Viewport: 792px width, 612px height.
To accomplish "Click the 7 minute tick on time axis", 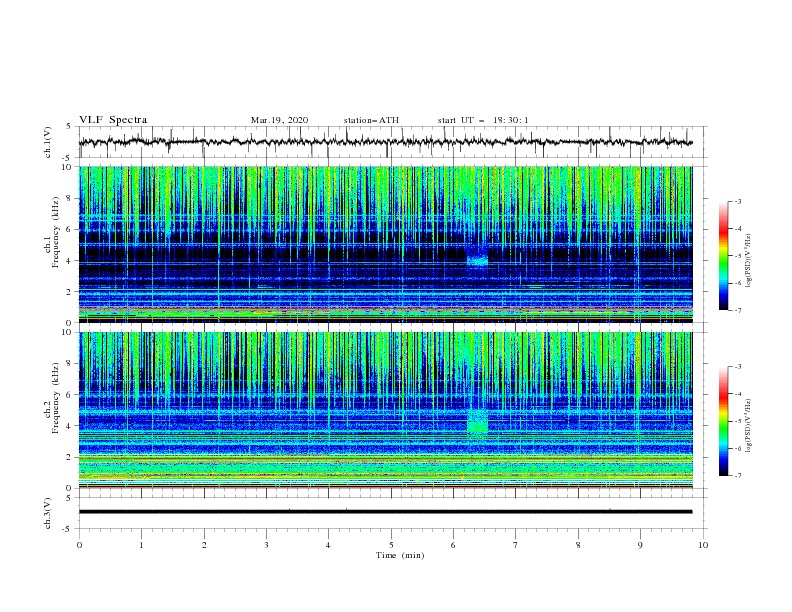I will [x=516, y=545].
